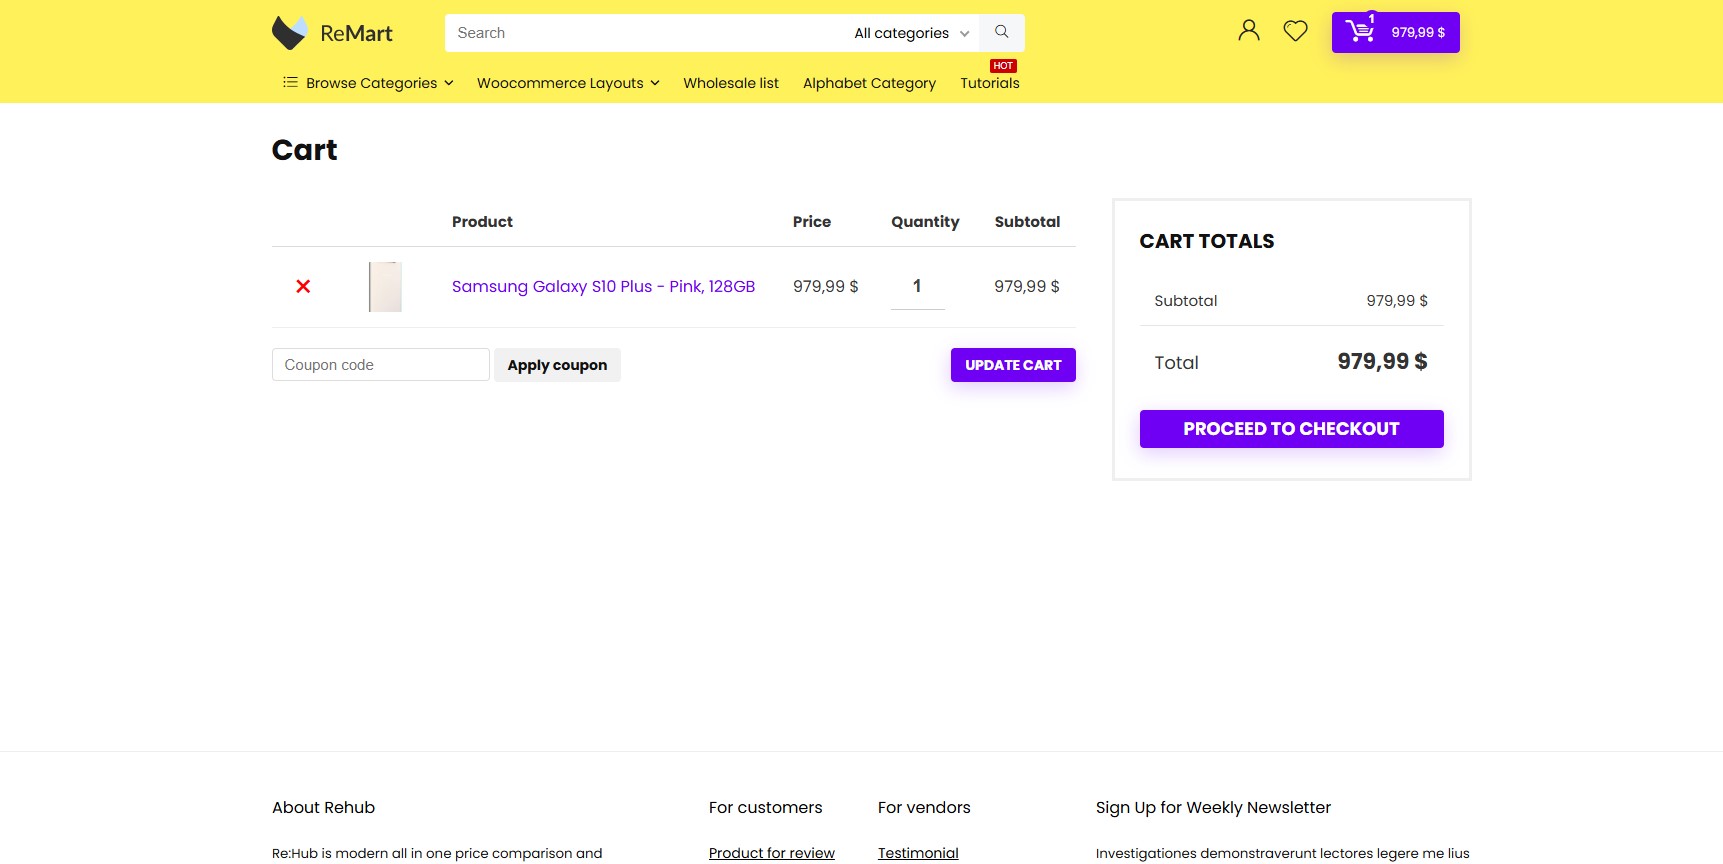This screenshot has width=1723, height=864.
Task: Open the user account icon
Action: (x=1249, y=31)
